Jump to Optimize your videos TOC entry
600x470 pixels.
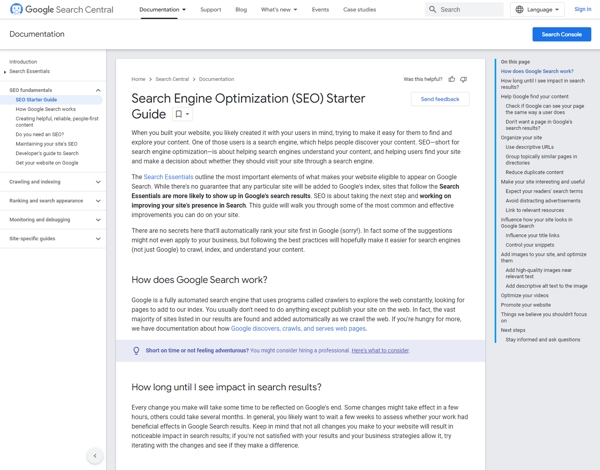coord(524,295)
